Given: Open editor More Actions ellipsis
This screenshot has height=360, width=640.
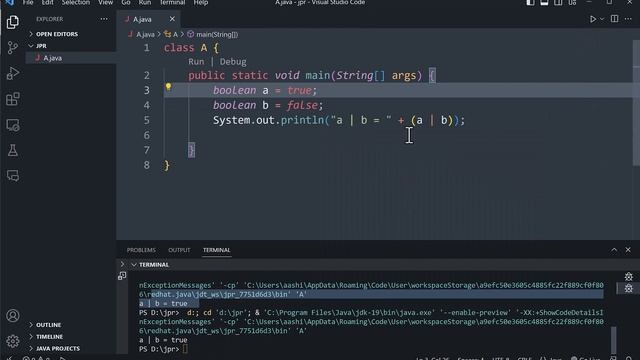Looking at the screenshot, I should 628,19.
